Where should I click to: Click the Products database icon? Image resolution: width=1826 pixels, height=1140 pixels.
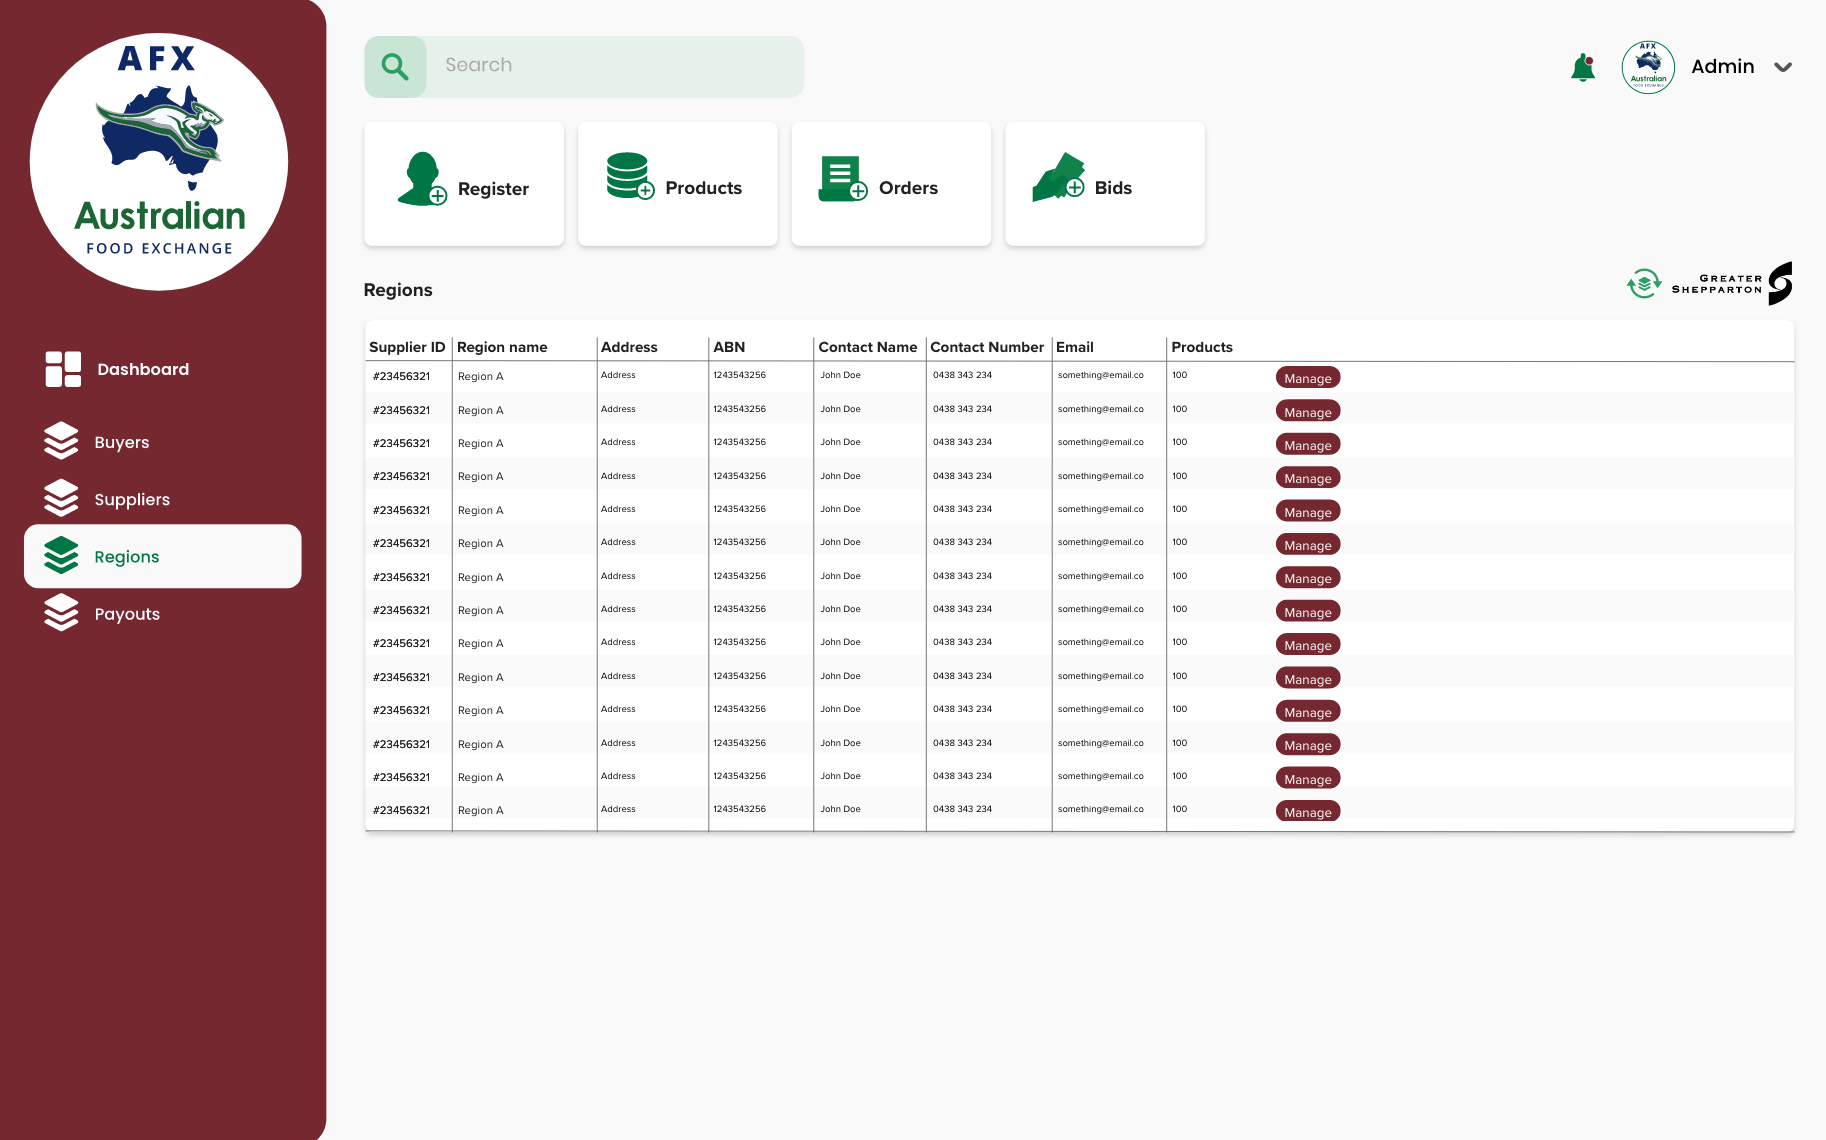(630, 176)
